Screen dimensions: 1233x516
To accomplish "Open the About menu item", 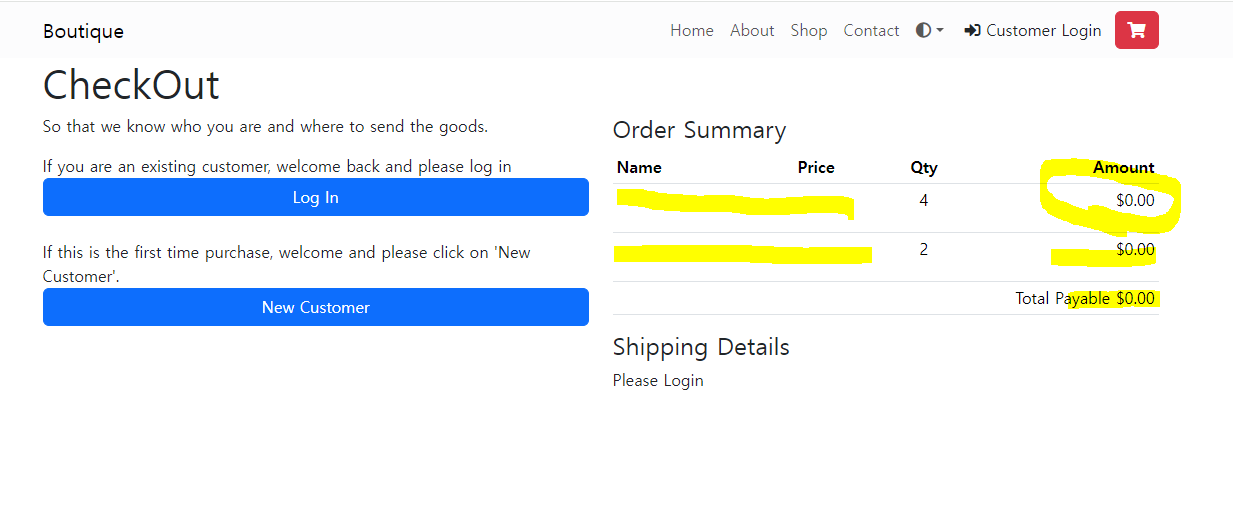I will 752,31.
